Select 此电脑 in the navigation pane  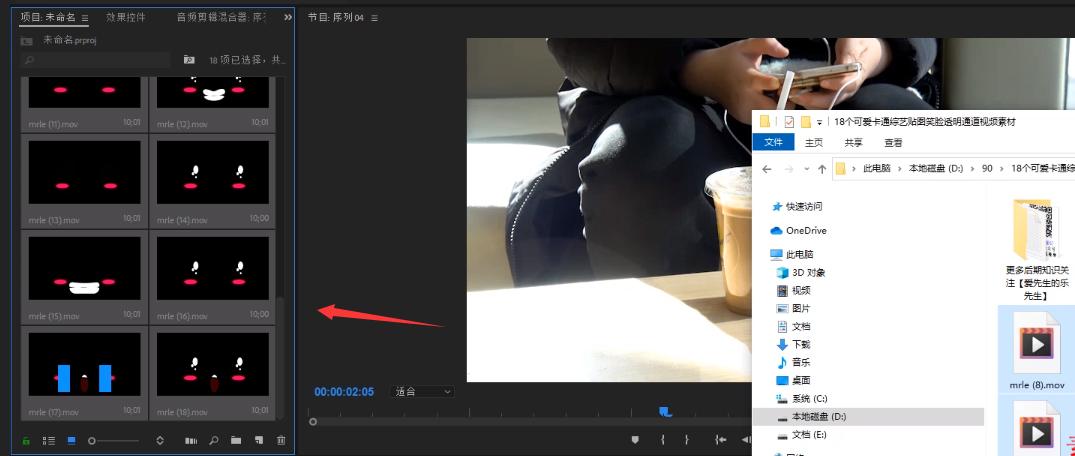point(800,254)
